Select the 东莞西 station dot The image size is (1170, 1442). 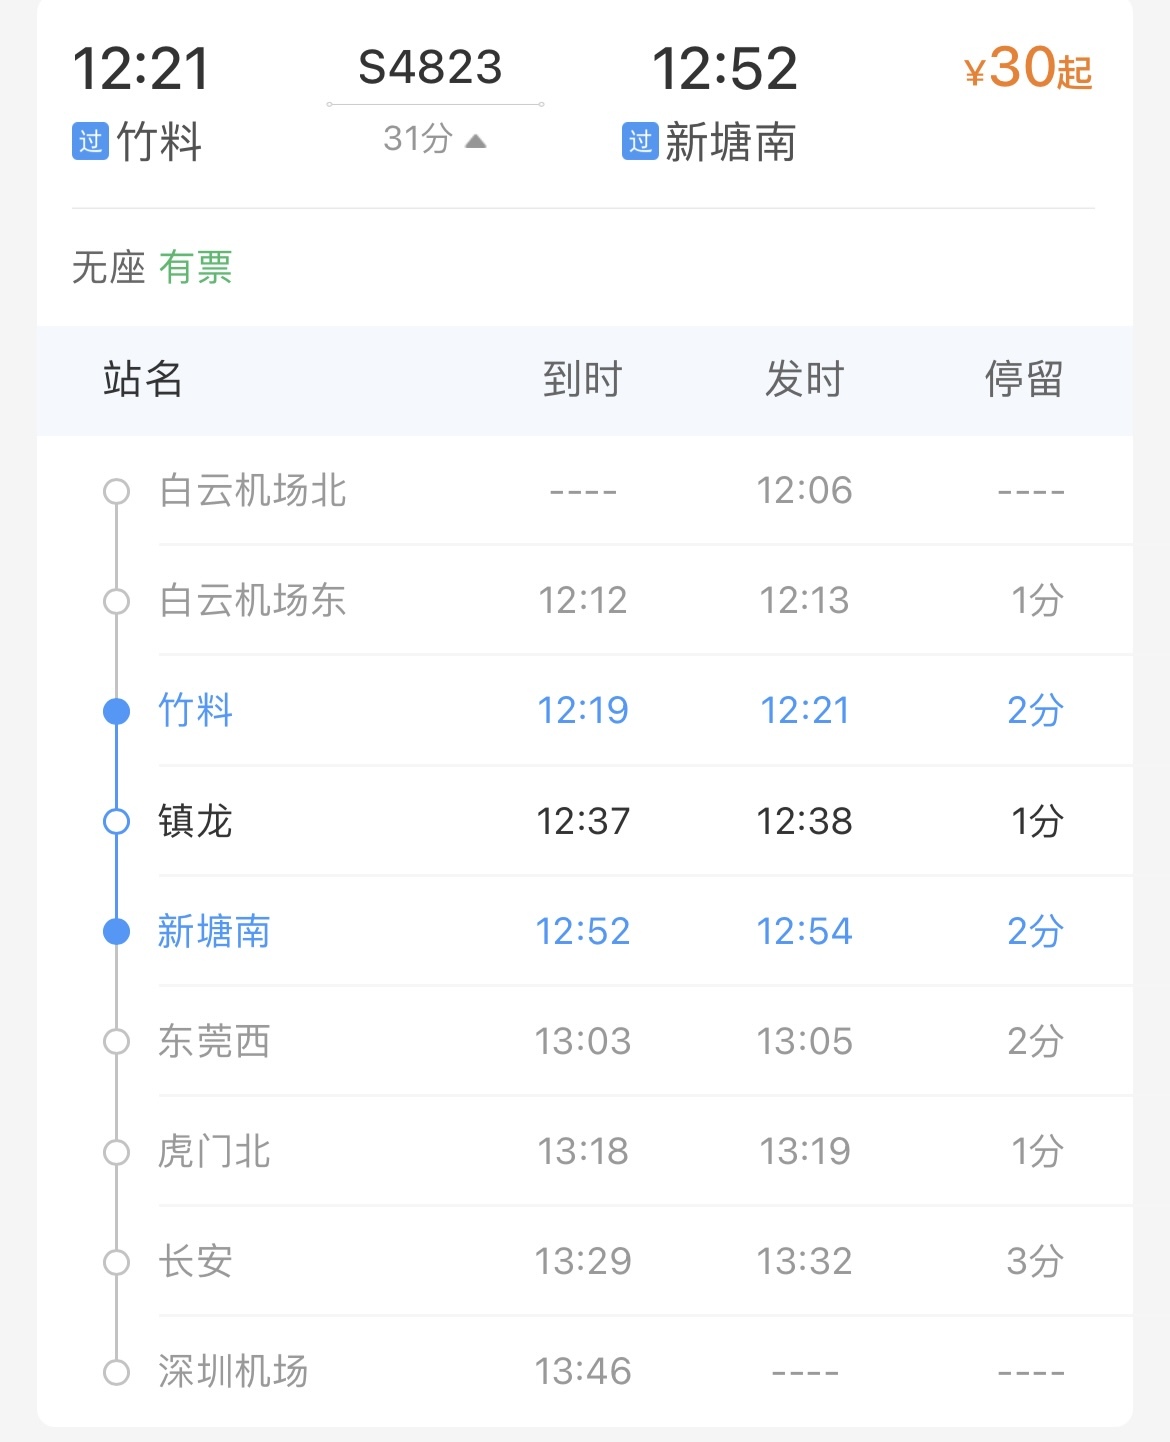[x=117, y=1041]
